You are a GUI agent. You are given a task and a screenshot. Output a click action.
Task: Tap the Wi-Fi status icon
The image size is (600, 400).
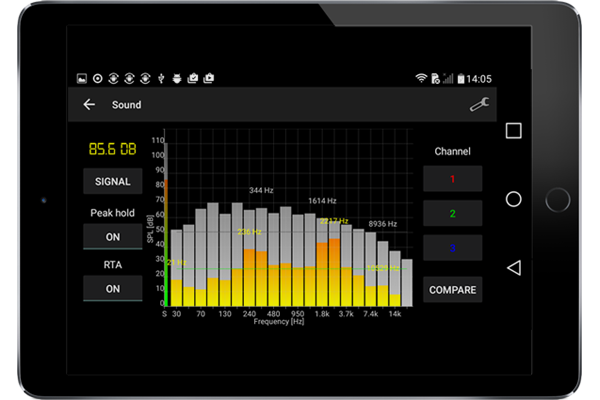421,79
